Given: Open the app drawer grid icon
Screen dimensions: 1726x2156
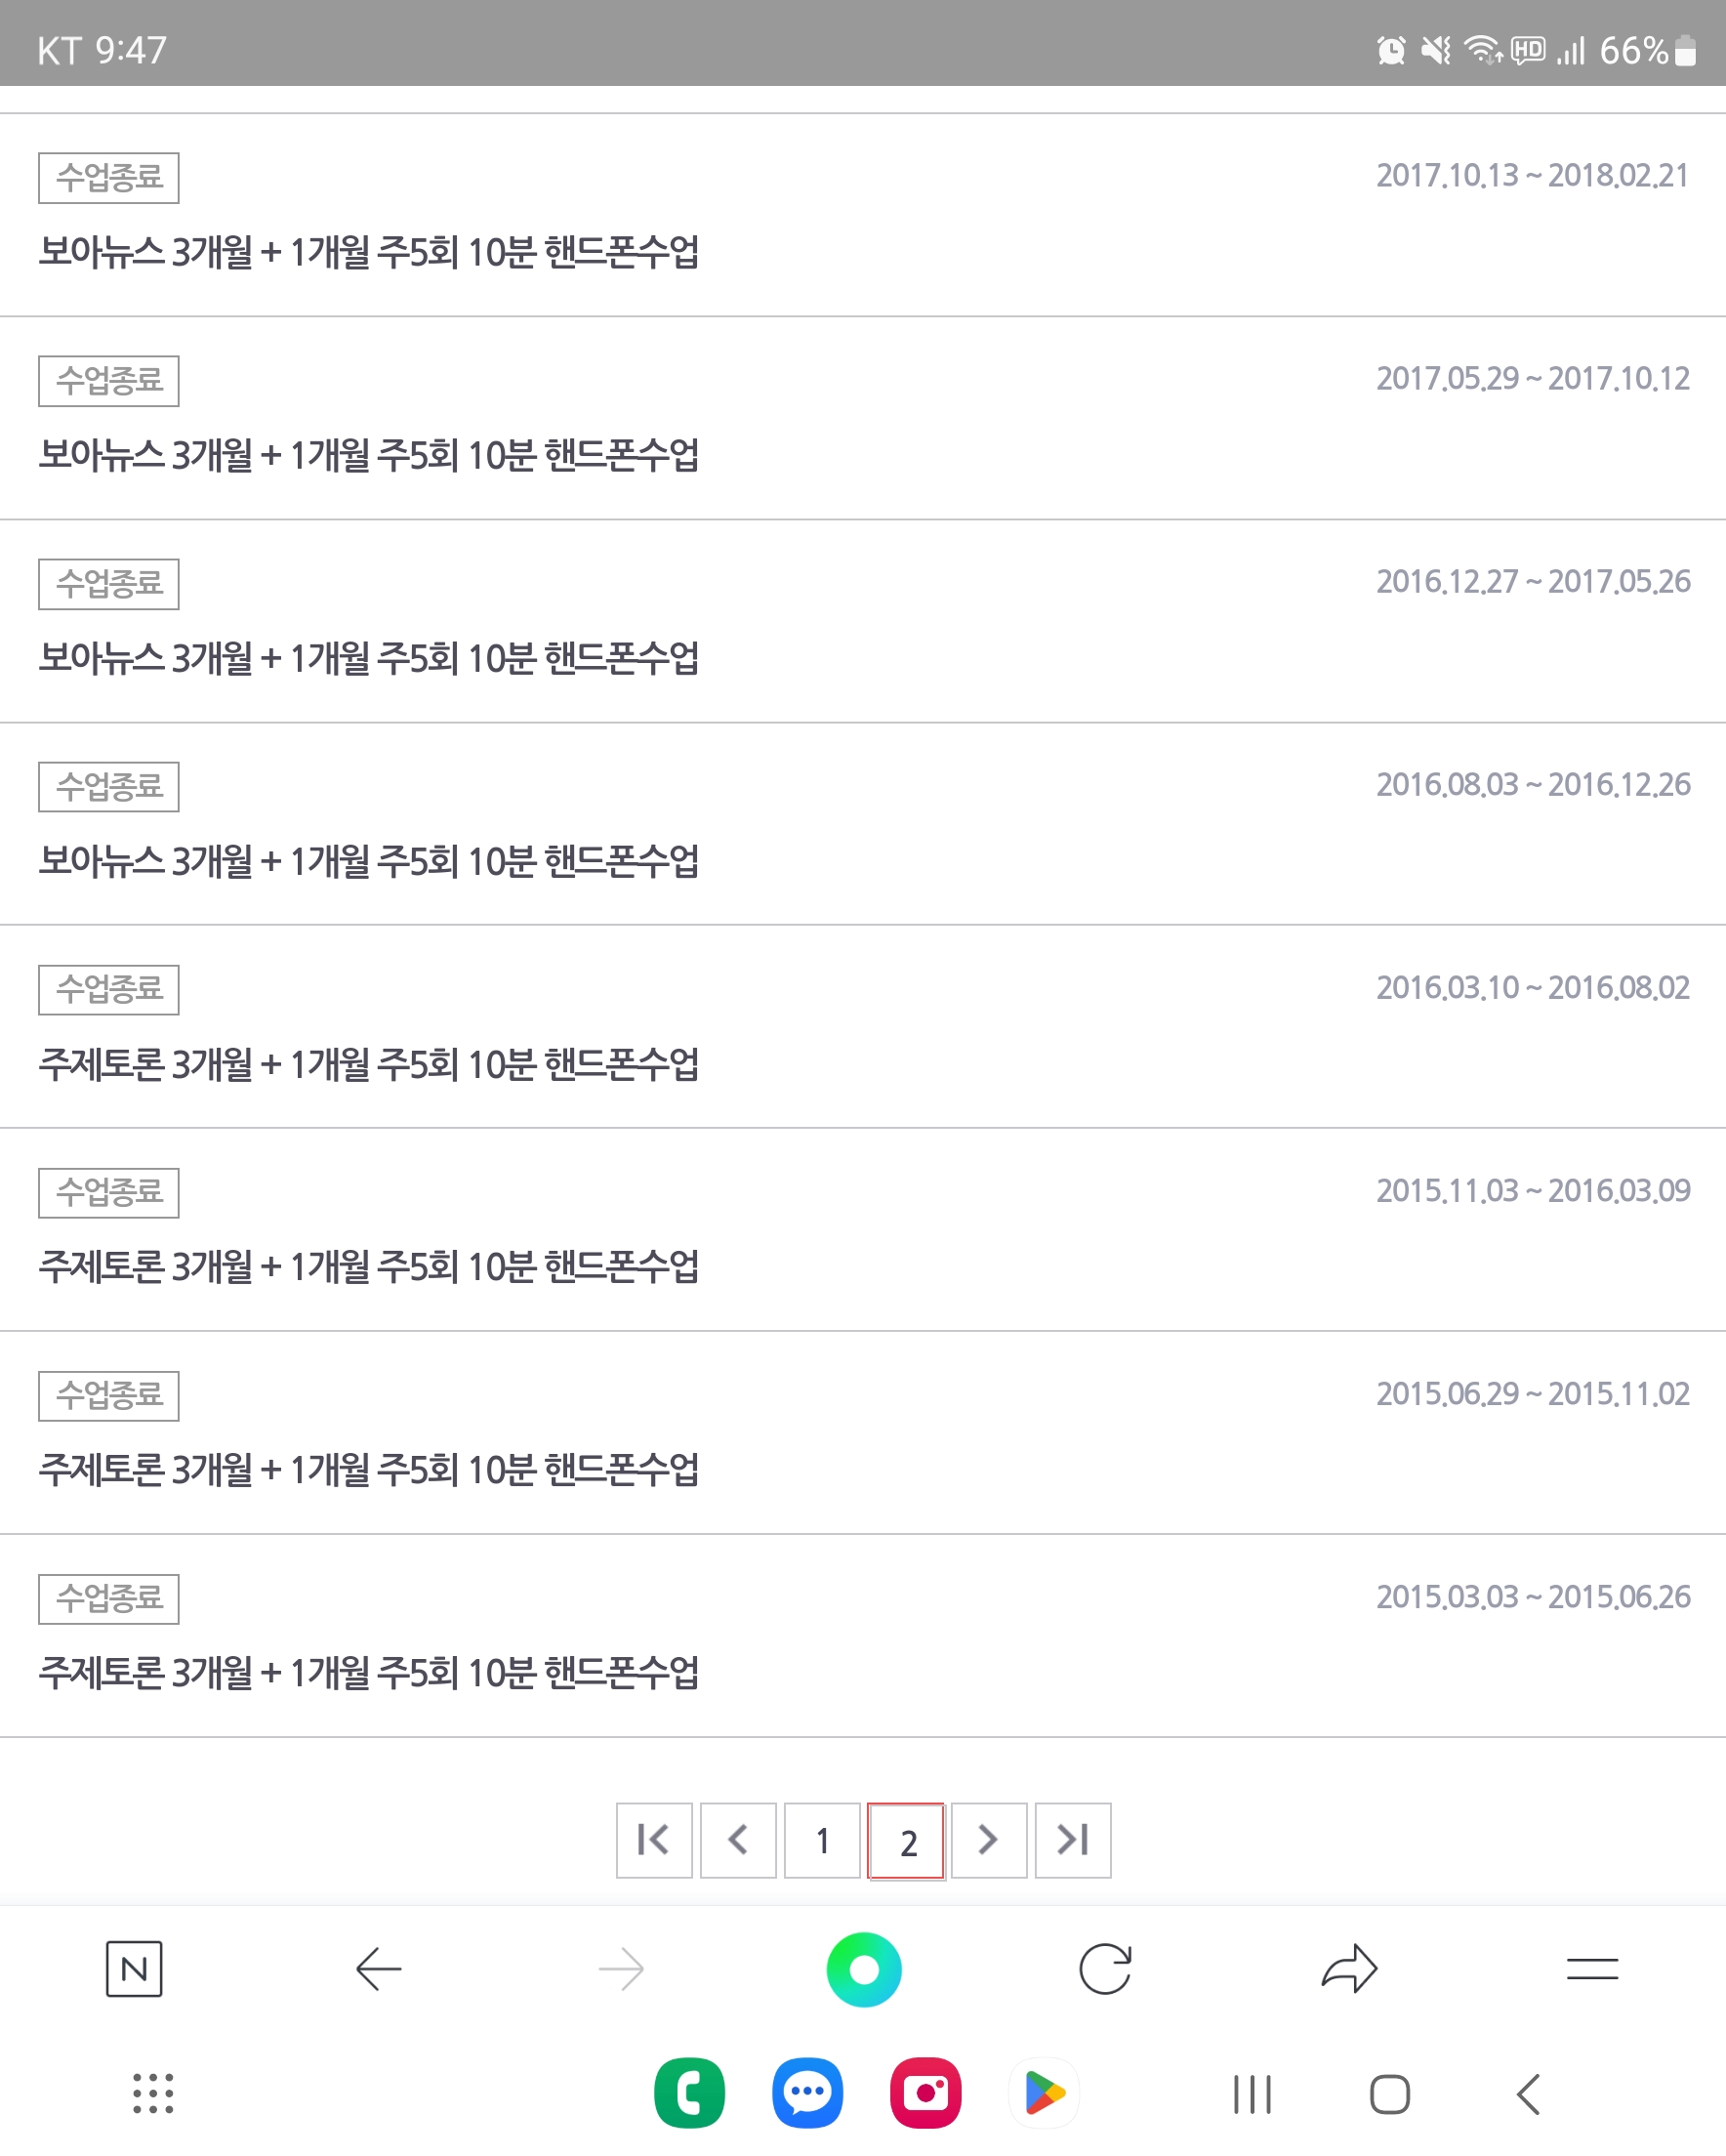Looking at the screenshot, I should pyautogui.click(x=153, y=2093).
